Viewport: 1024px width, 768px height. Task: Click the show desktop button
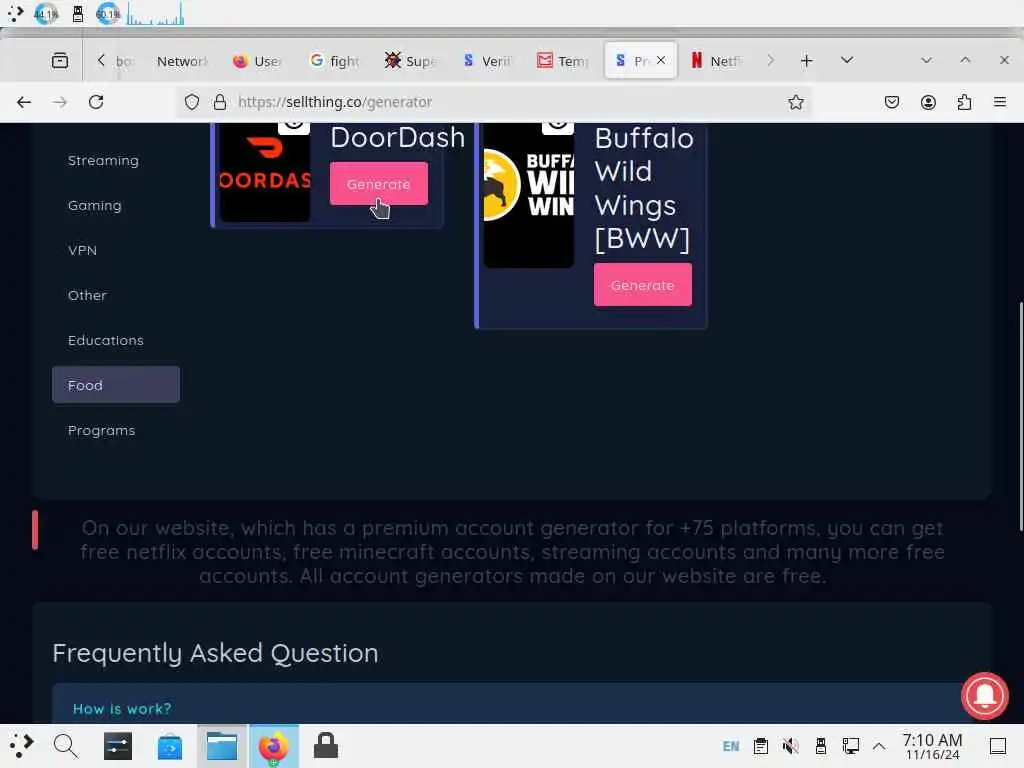997,746
